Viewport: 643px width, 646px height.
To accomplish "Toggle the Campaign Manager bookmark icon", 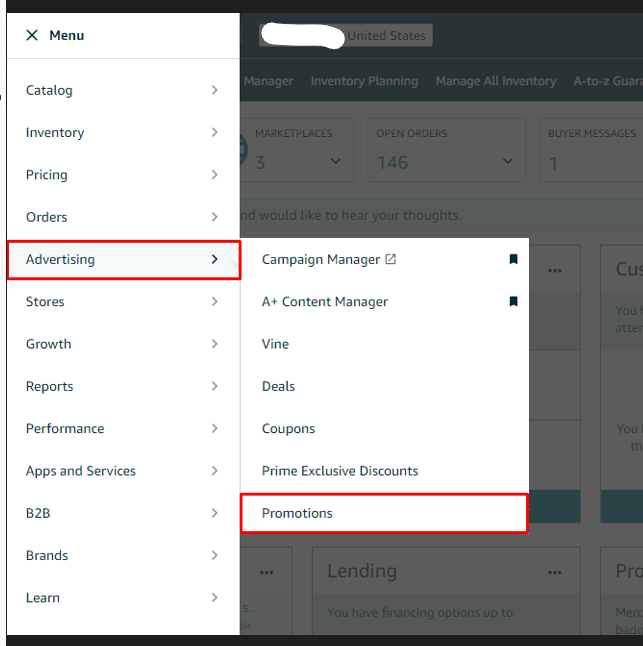I will tap(513, 259).
